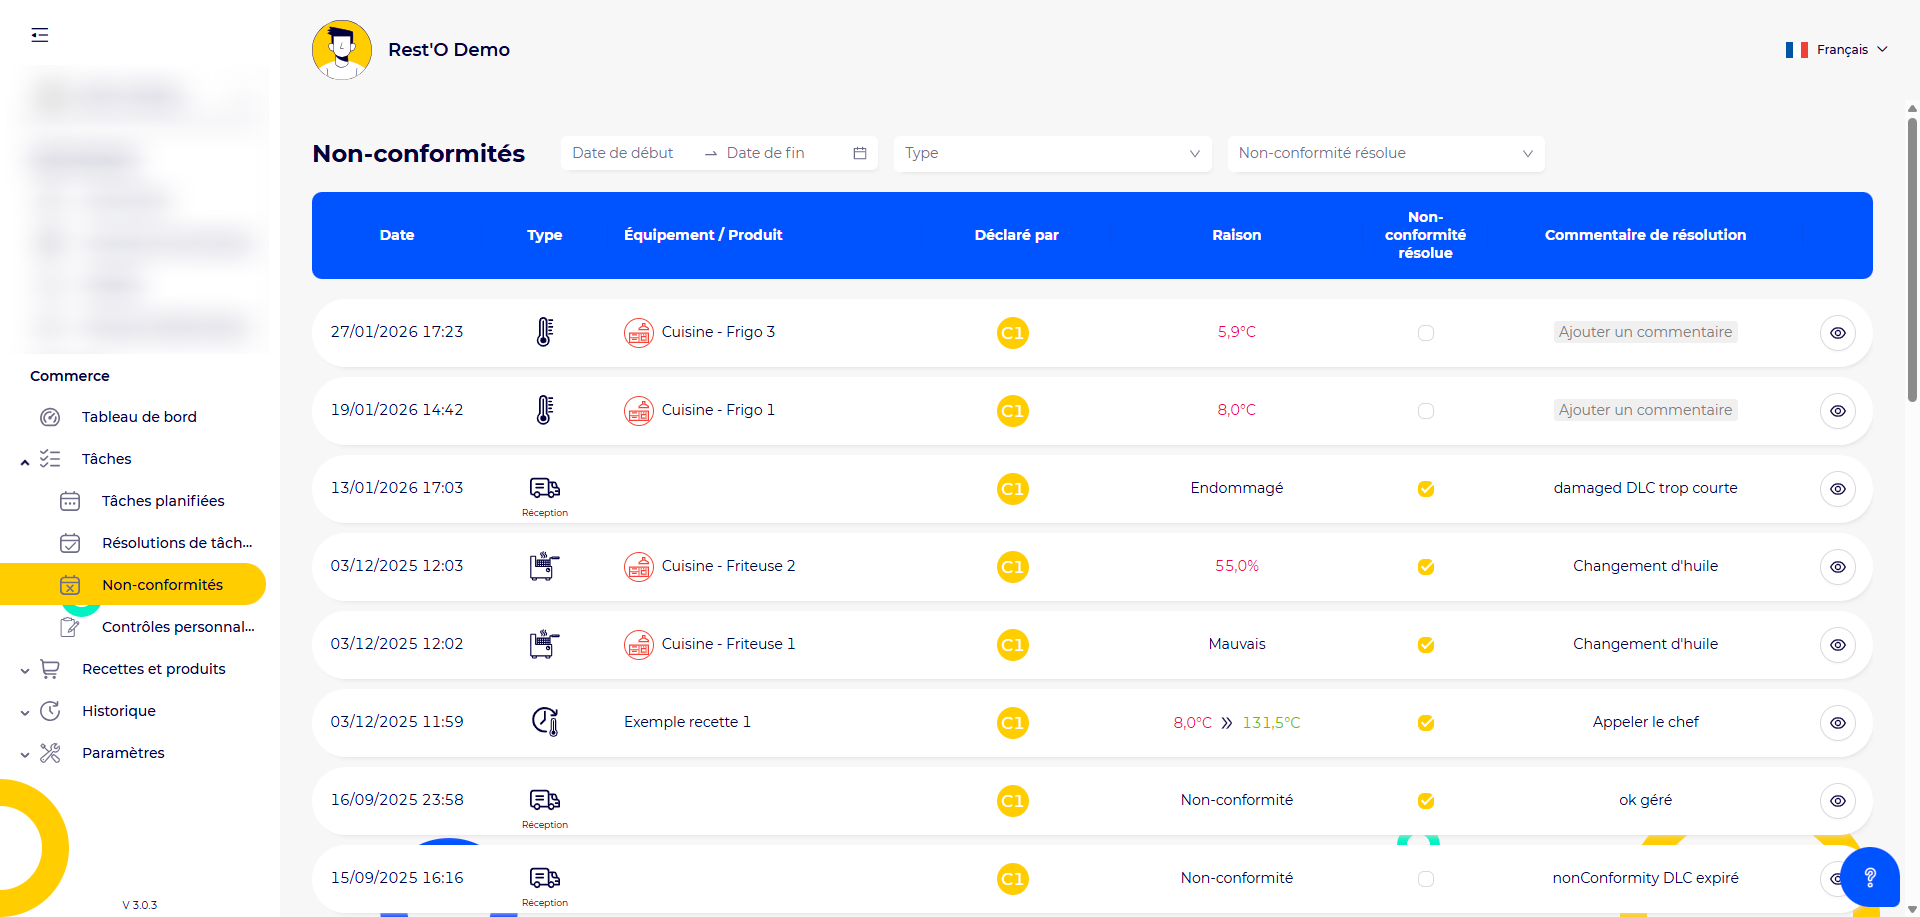
Task: Check the resolved box for Cuisine - Frigo 1
Action: pos(1425,411)
